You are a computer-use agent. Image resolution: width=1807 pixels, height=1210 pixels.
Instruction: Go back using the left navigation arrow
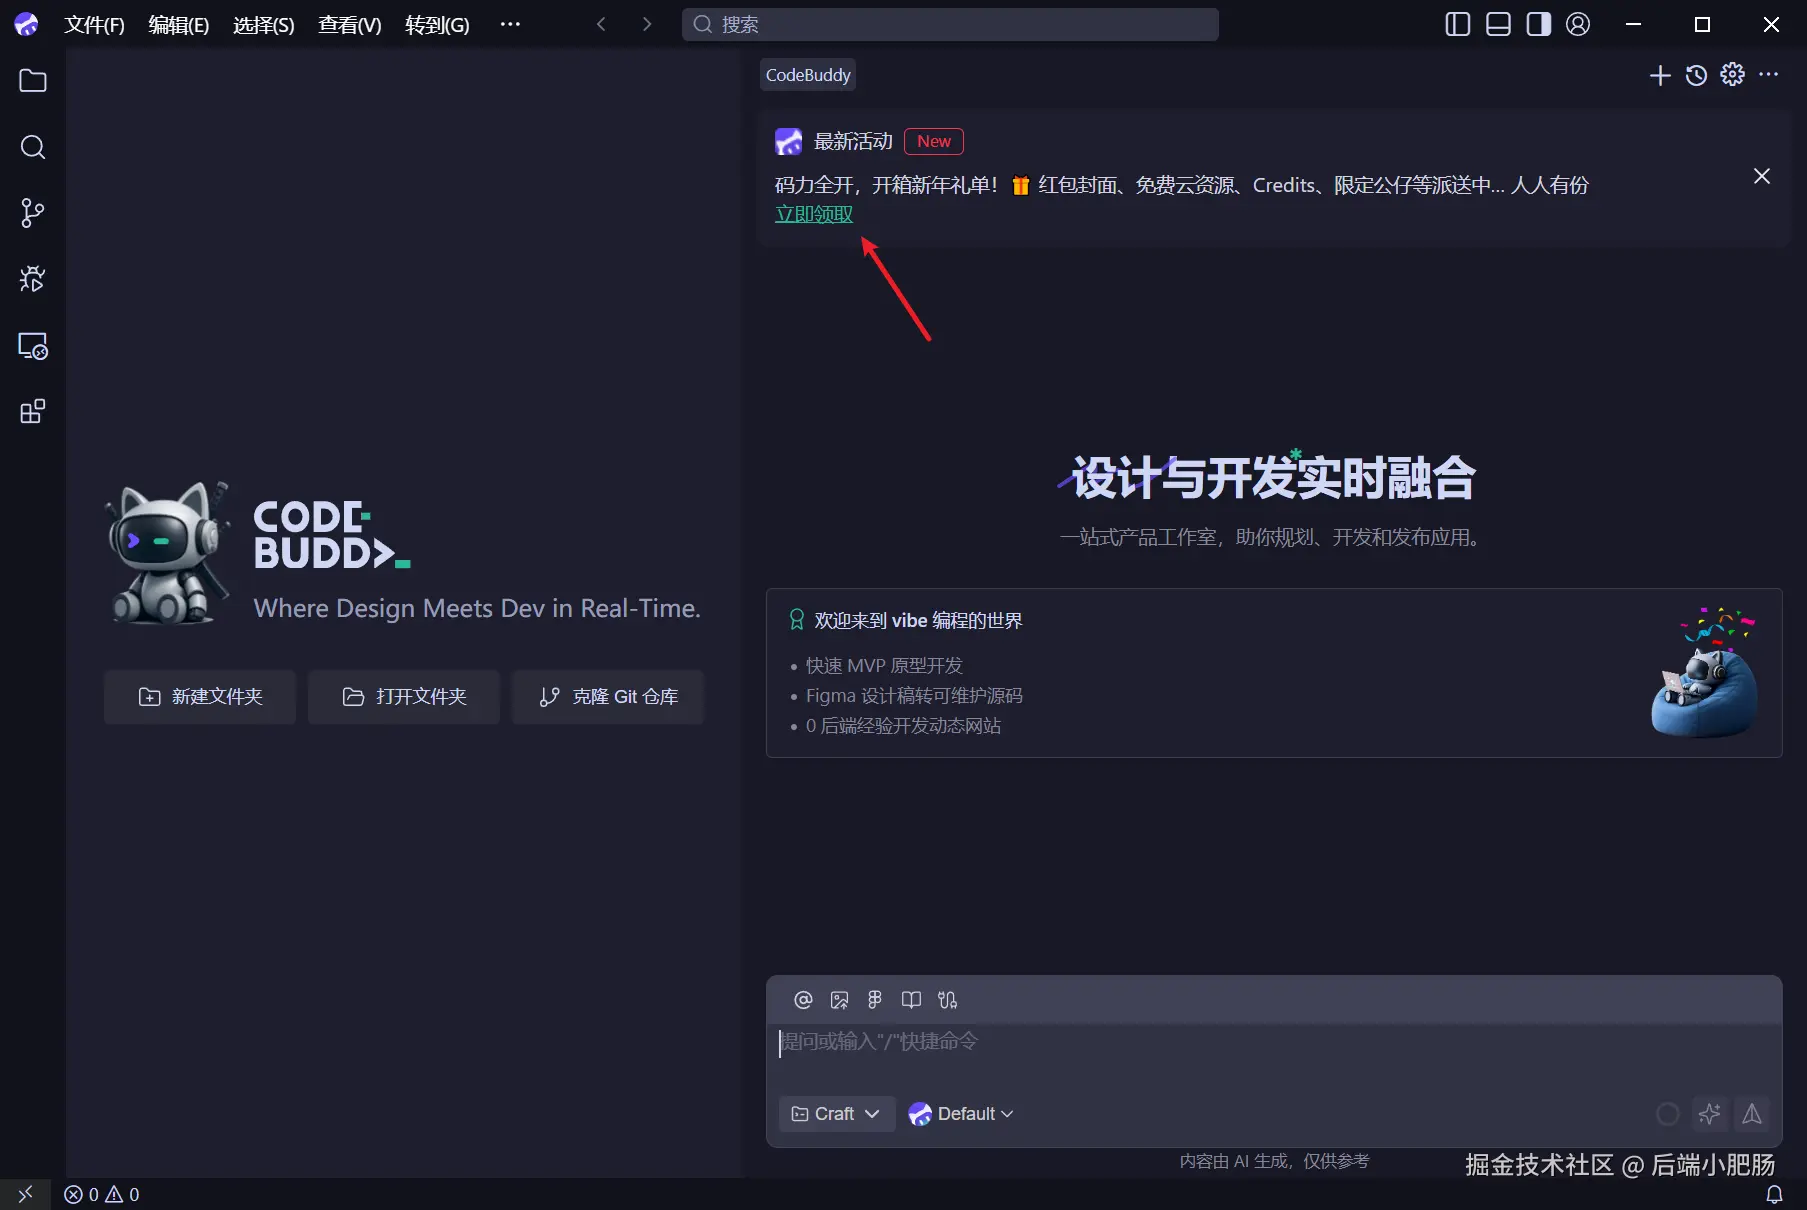pyautogui.click(x=601, y=24)
